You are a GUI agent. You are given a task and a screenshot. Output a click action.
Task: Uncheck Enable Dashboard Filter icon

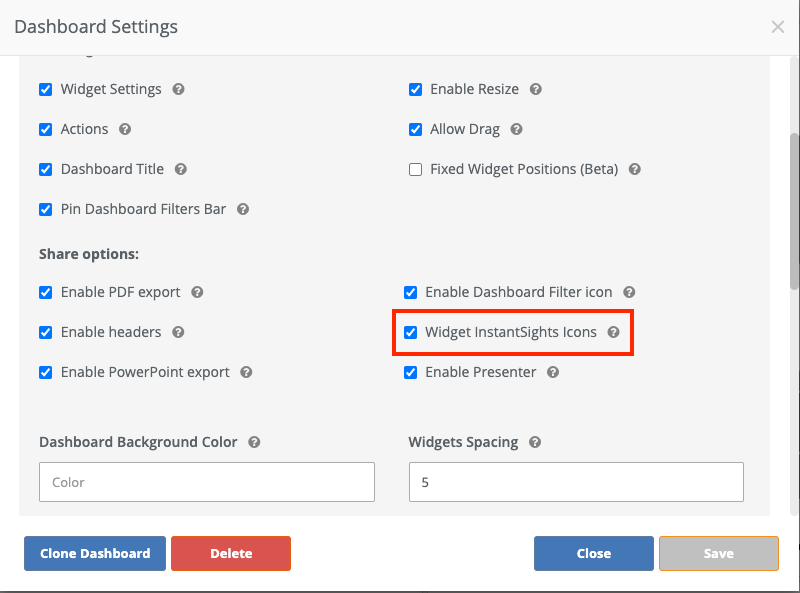pyautogui.click(x=411, y=293)
